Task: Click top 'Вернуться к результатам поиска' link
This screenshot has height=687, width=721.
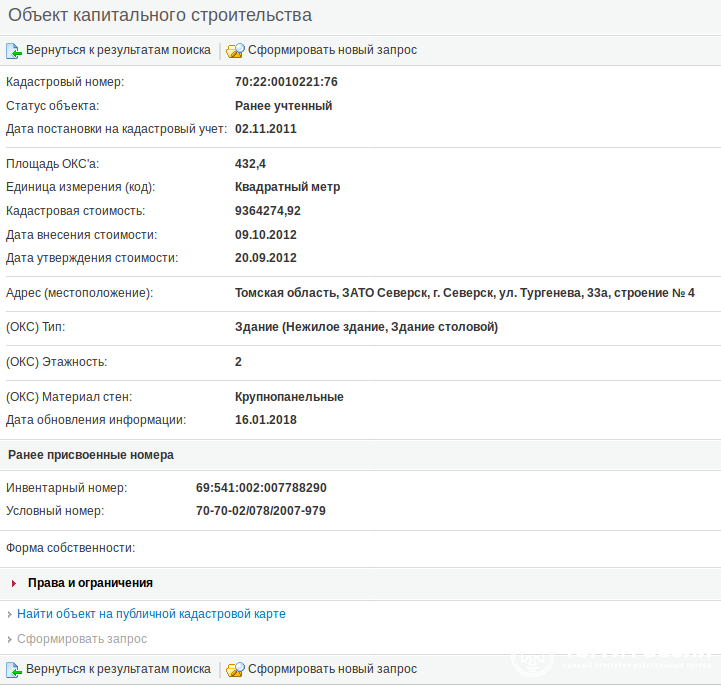Action: (x=118, y=50)
